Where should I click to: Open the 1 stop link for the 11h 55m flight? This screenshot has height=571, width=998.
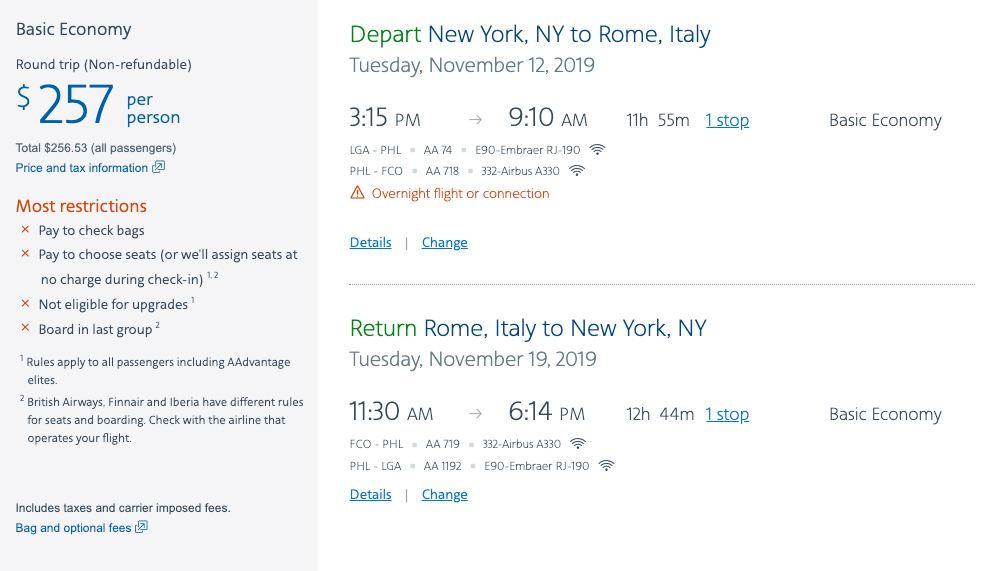(727, 120)
